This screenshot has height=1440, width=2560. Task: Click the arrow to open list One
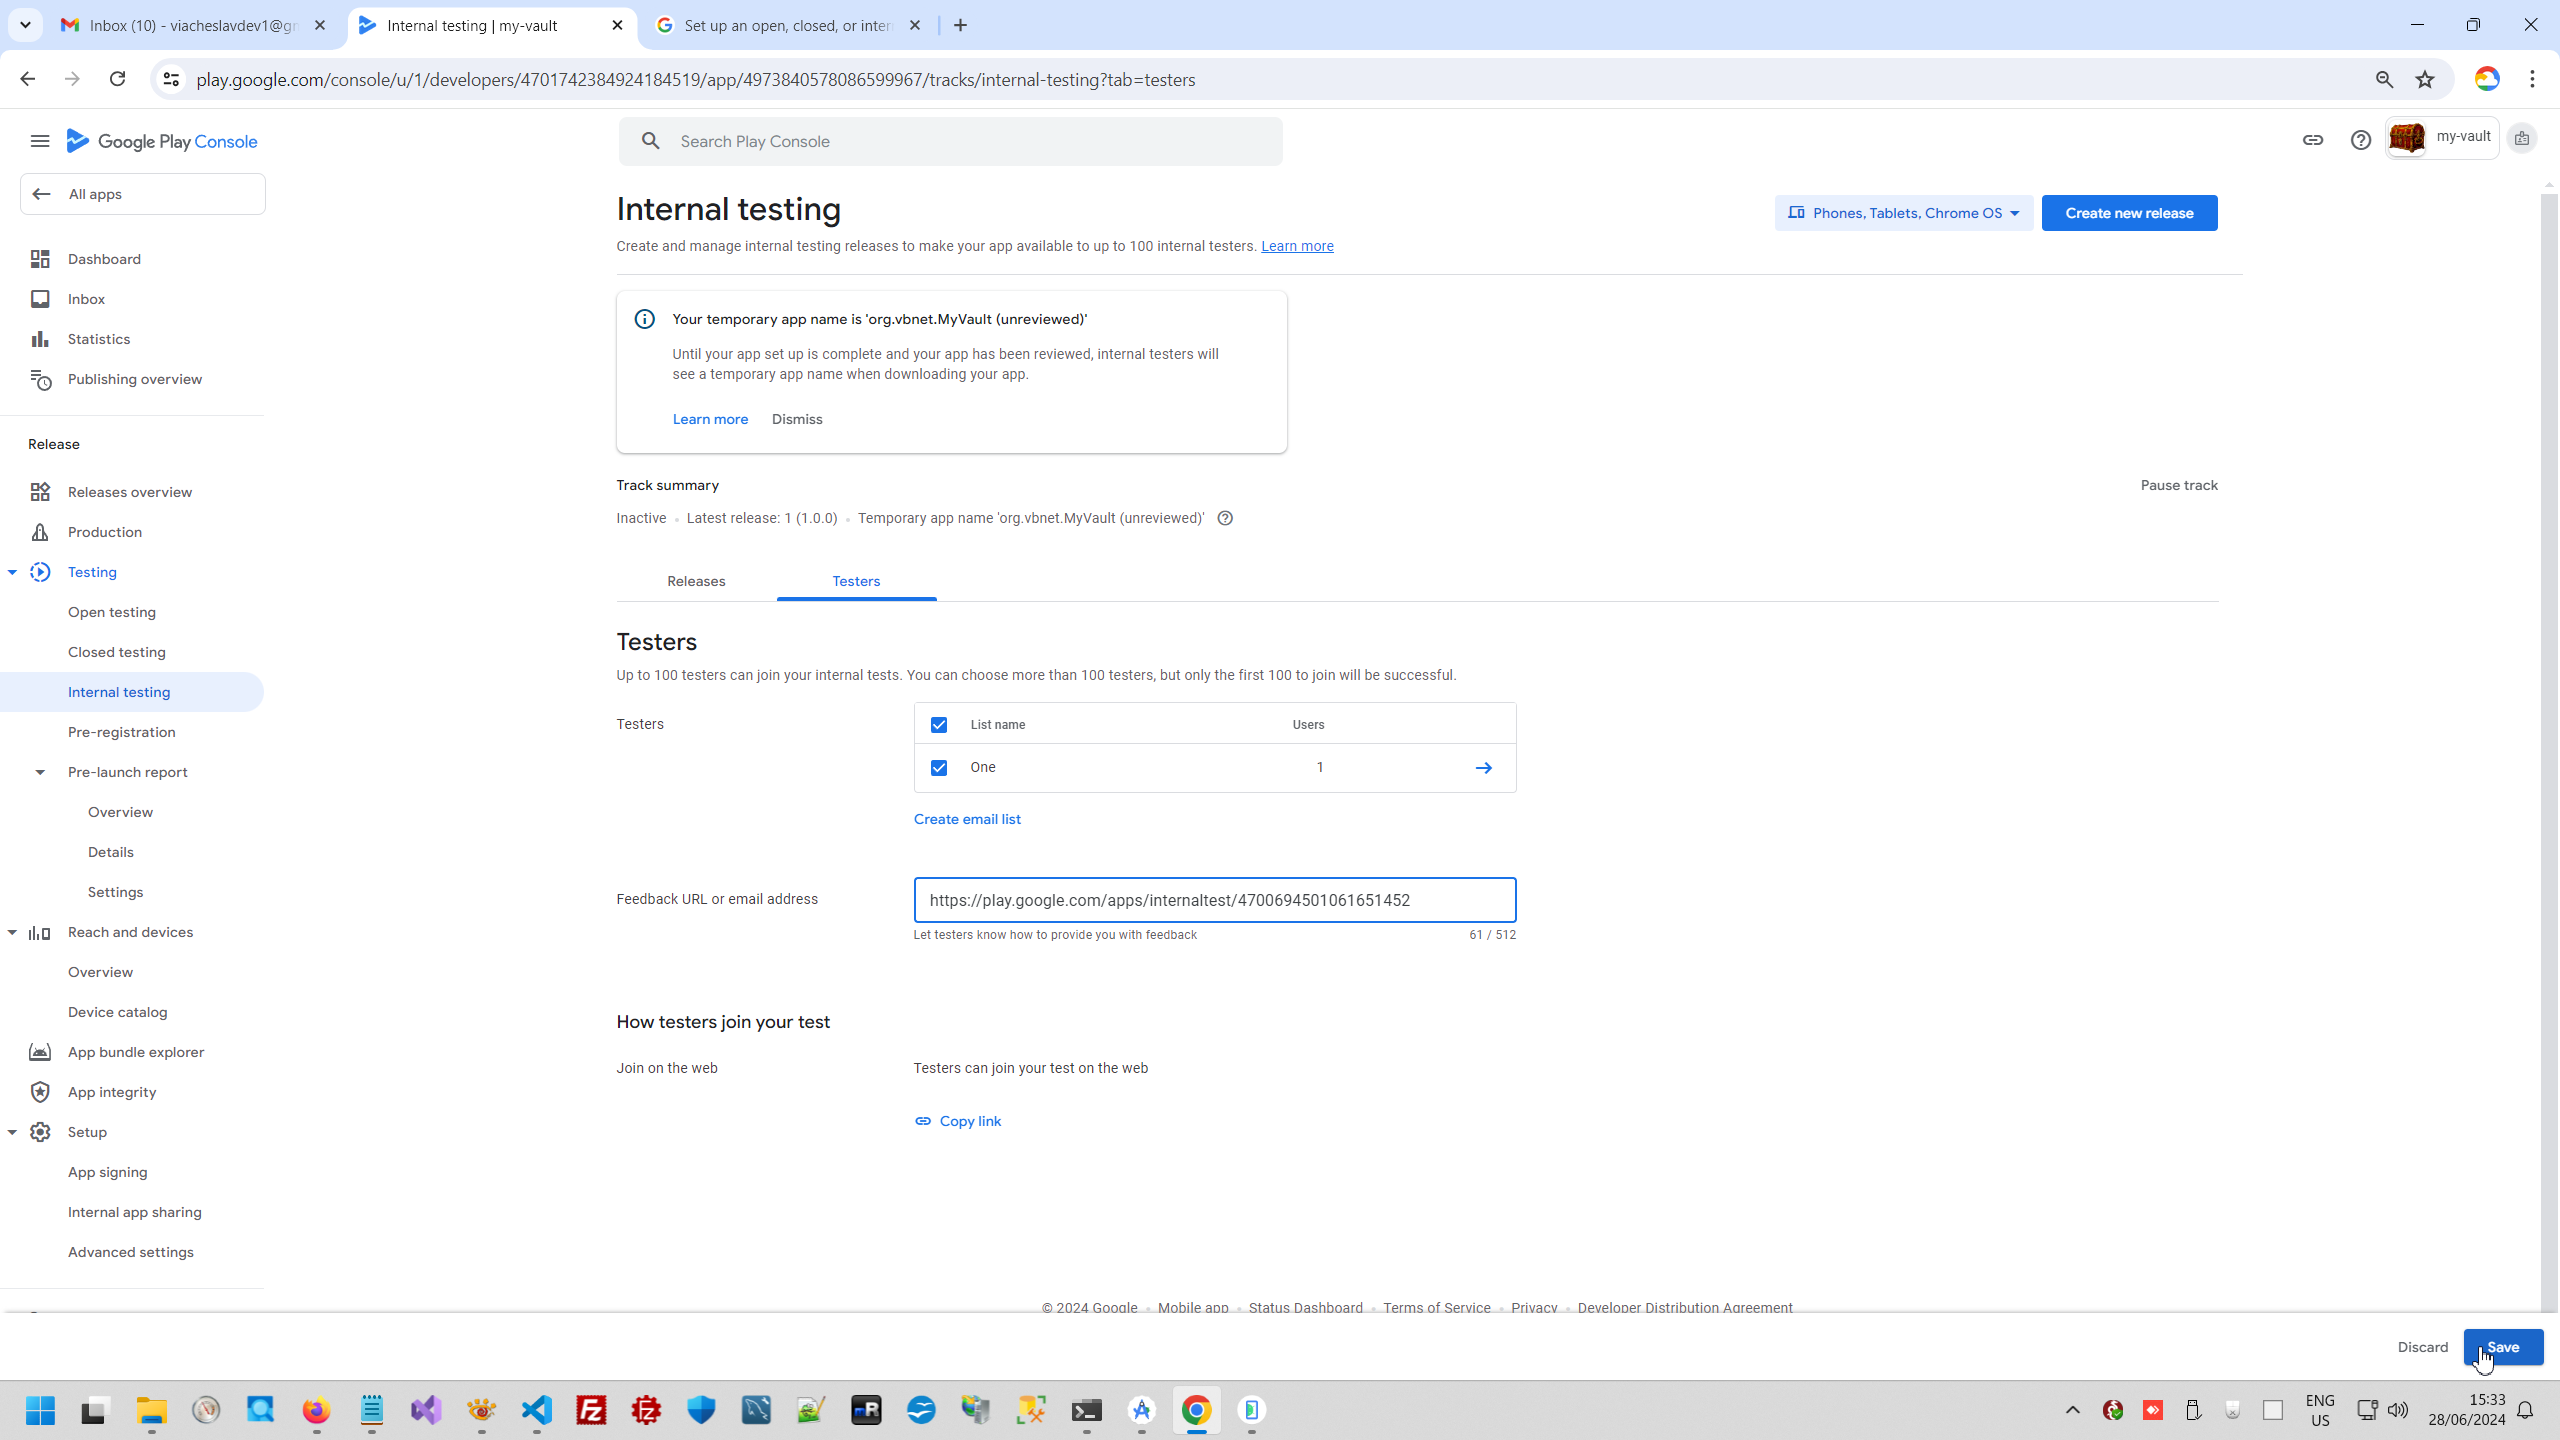click(x=1484, y=768)
